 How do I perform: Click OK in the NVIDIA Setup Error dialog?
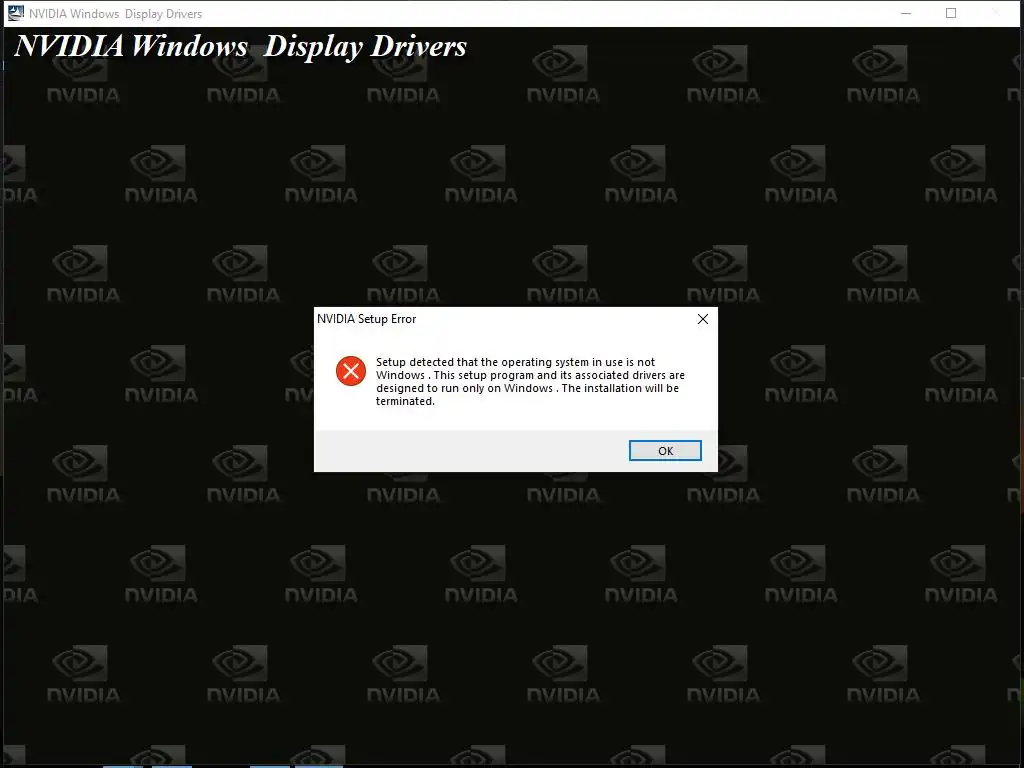(665, 451)
